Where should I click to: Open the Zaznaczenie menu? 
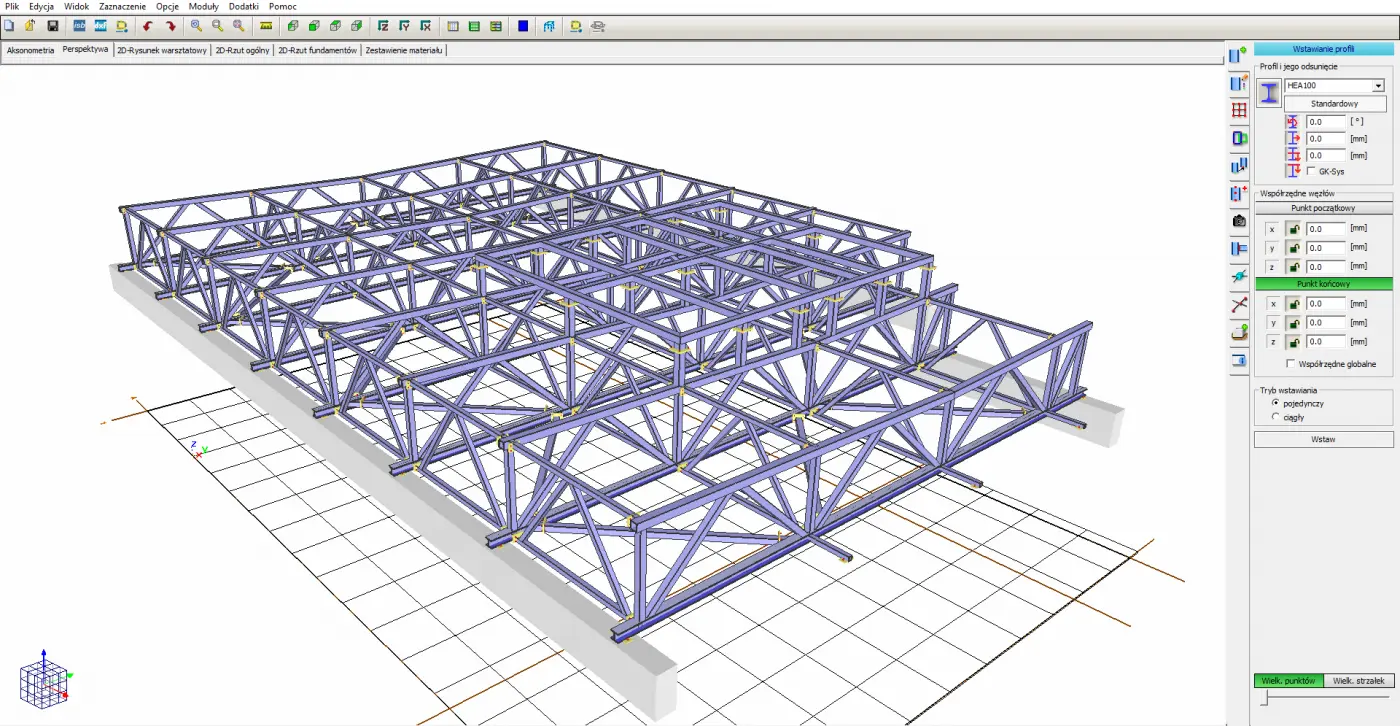[122, 6]
